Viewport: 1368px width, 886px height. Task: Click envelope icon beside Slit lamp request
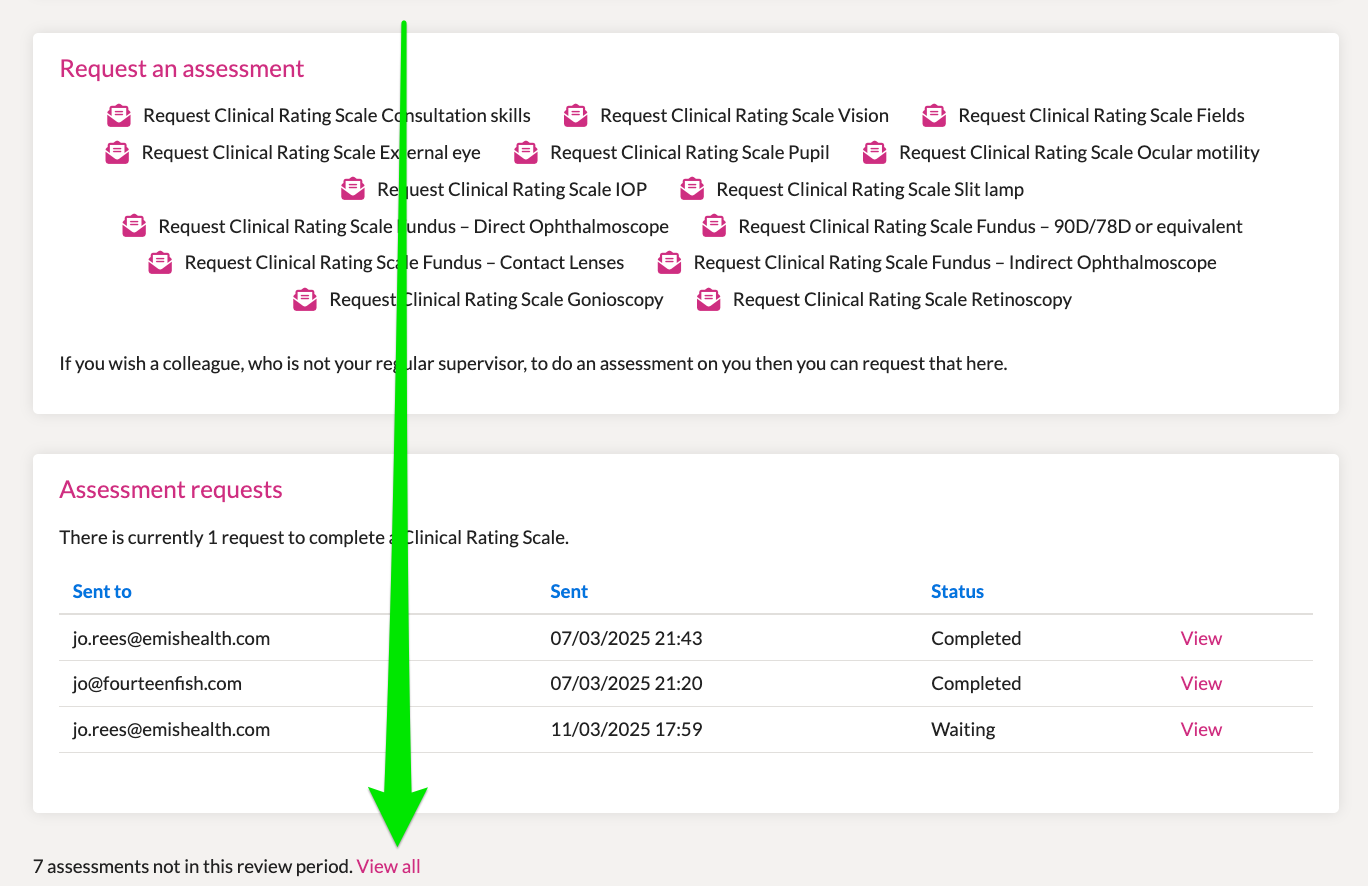point(692,189)
